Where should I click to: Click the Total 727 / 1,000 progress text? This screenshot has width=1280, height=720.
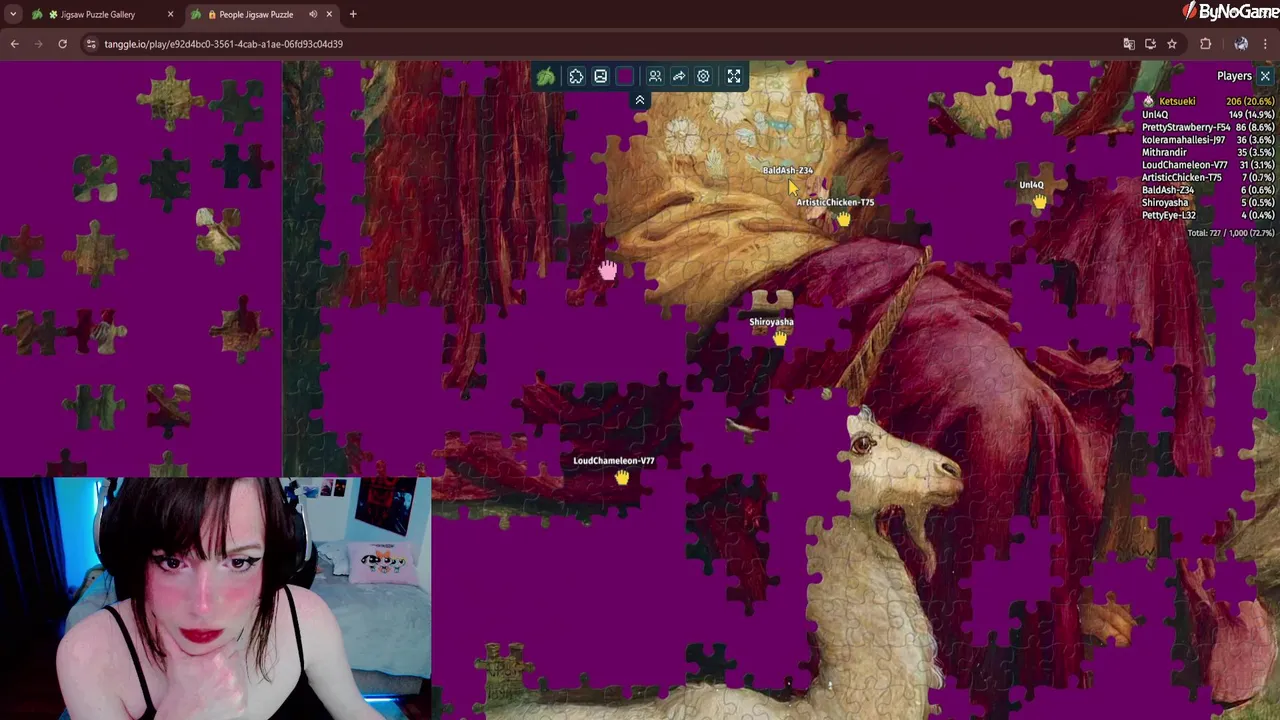click(x=1231, y=233)
